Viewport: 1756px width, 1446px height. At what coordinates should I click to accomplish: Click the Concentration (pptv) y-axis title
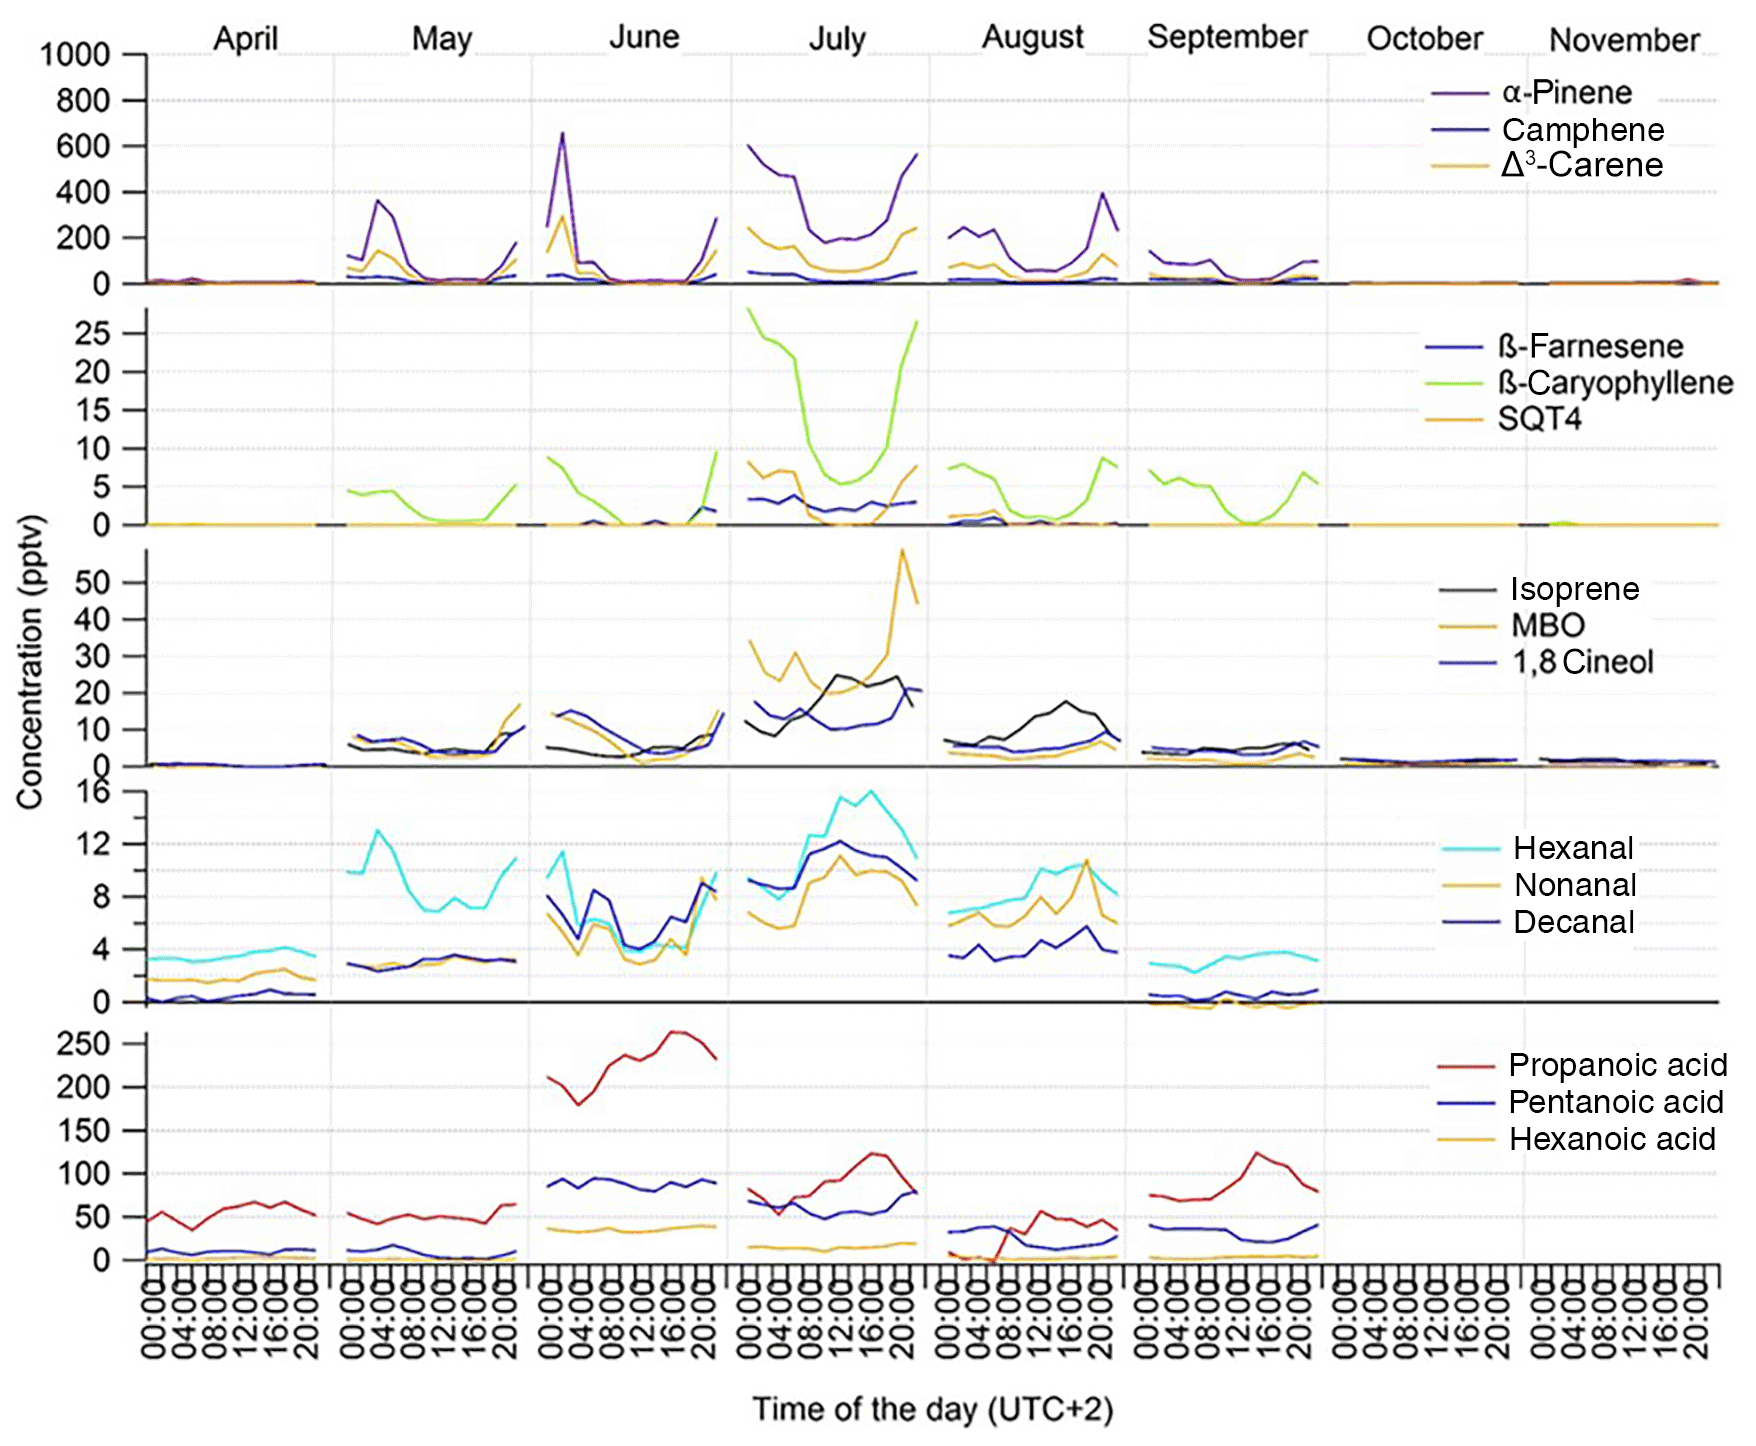click(30, 661)
